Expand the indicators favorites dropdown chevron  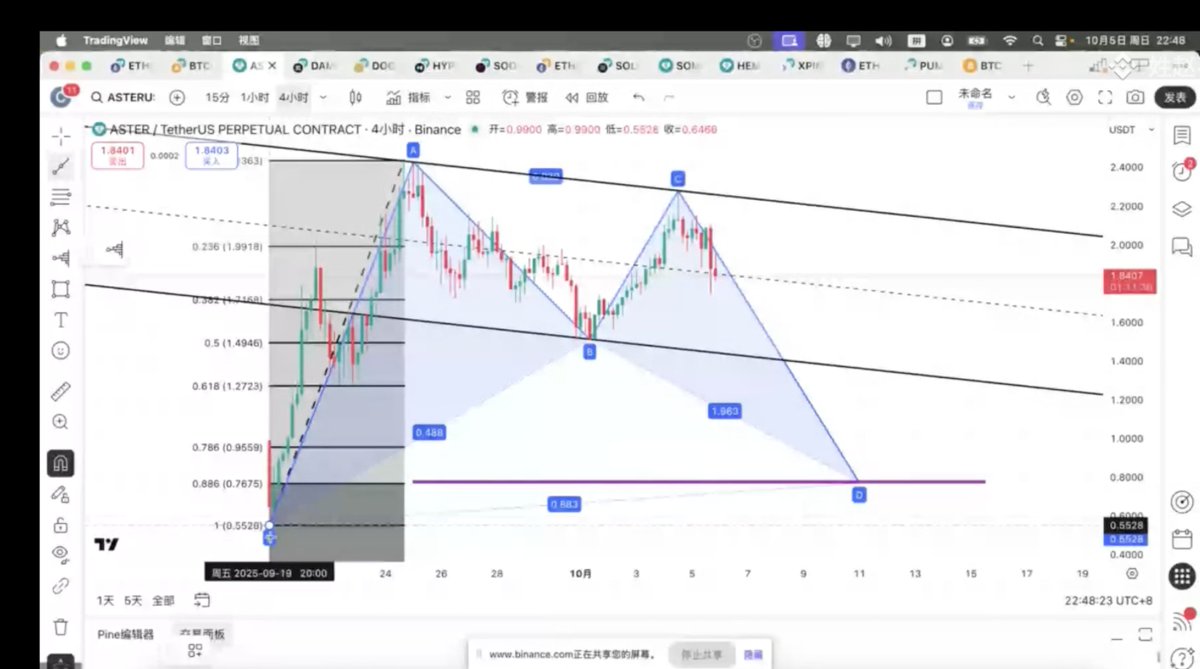[447, 97]
